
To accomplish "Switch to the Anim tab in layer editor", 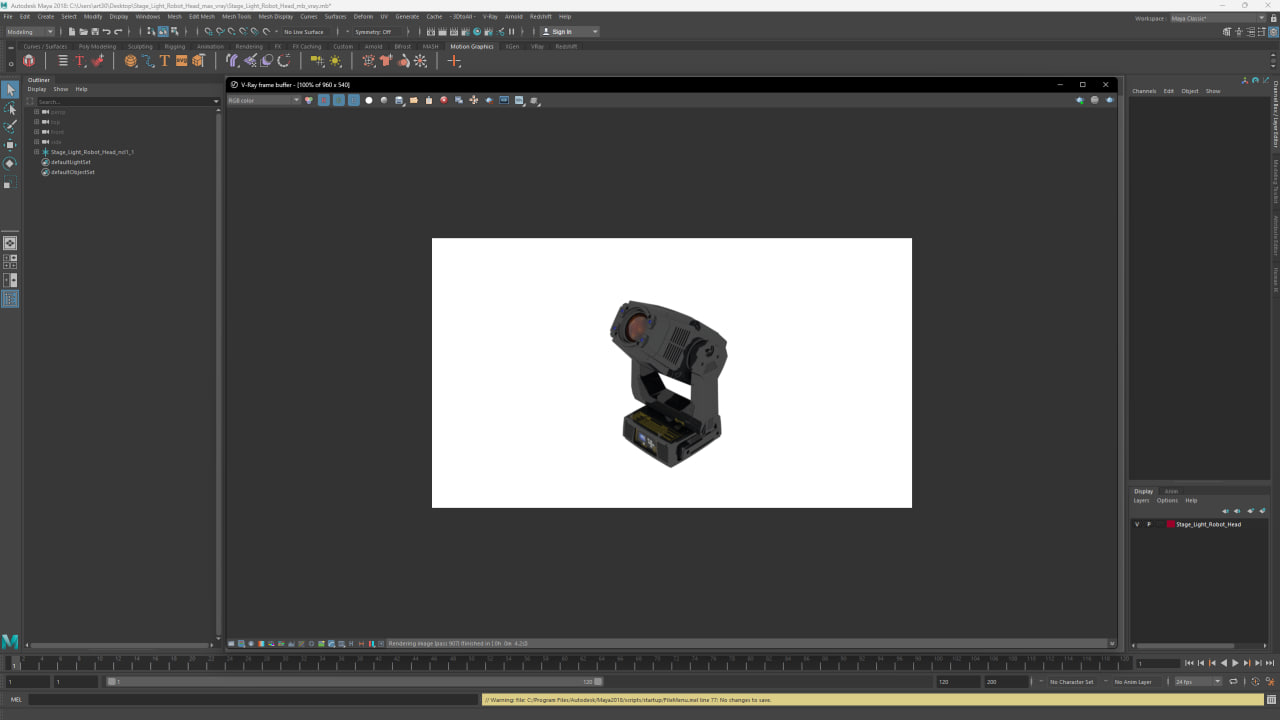I will (1171, 491).
